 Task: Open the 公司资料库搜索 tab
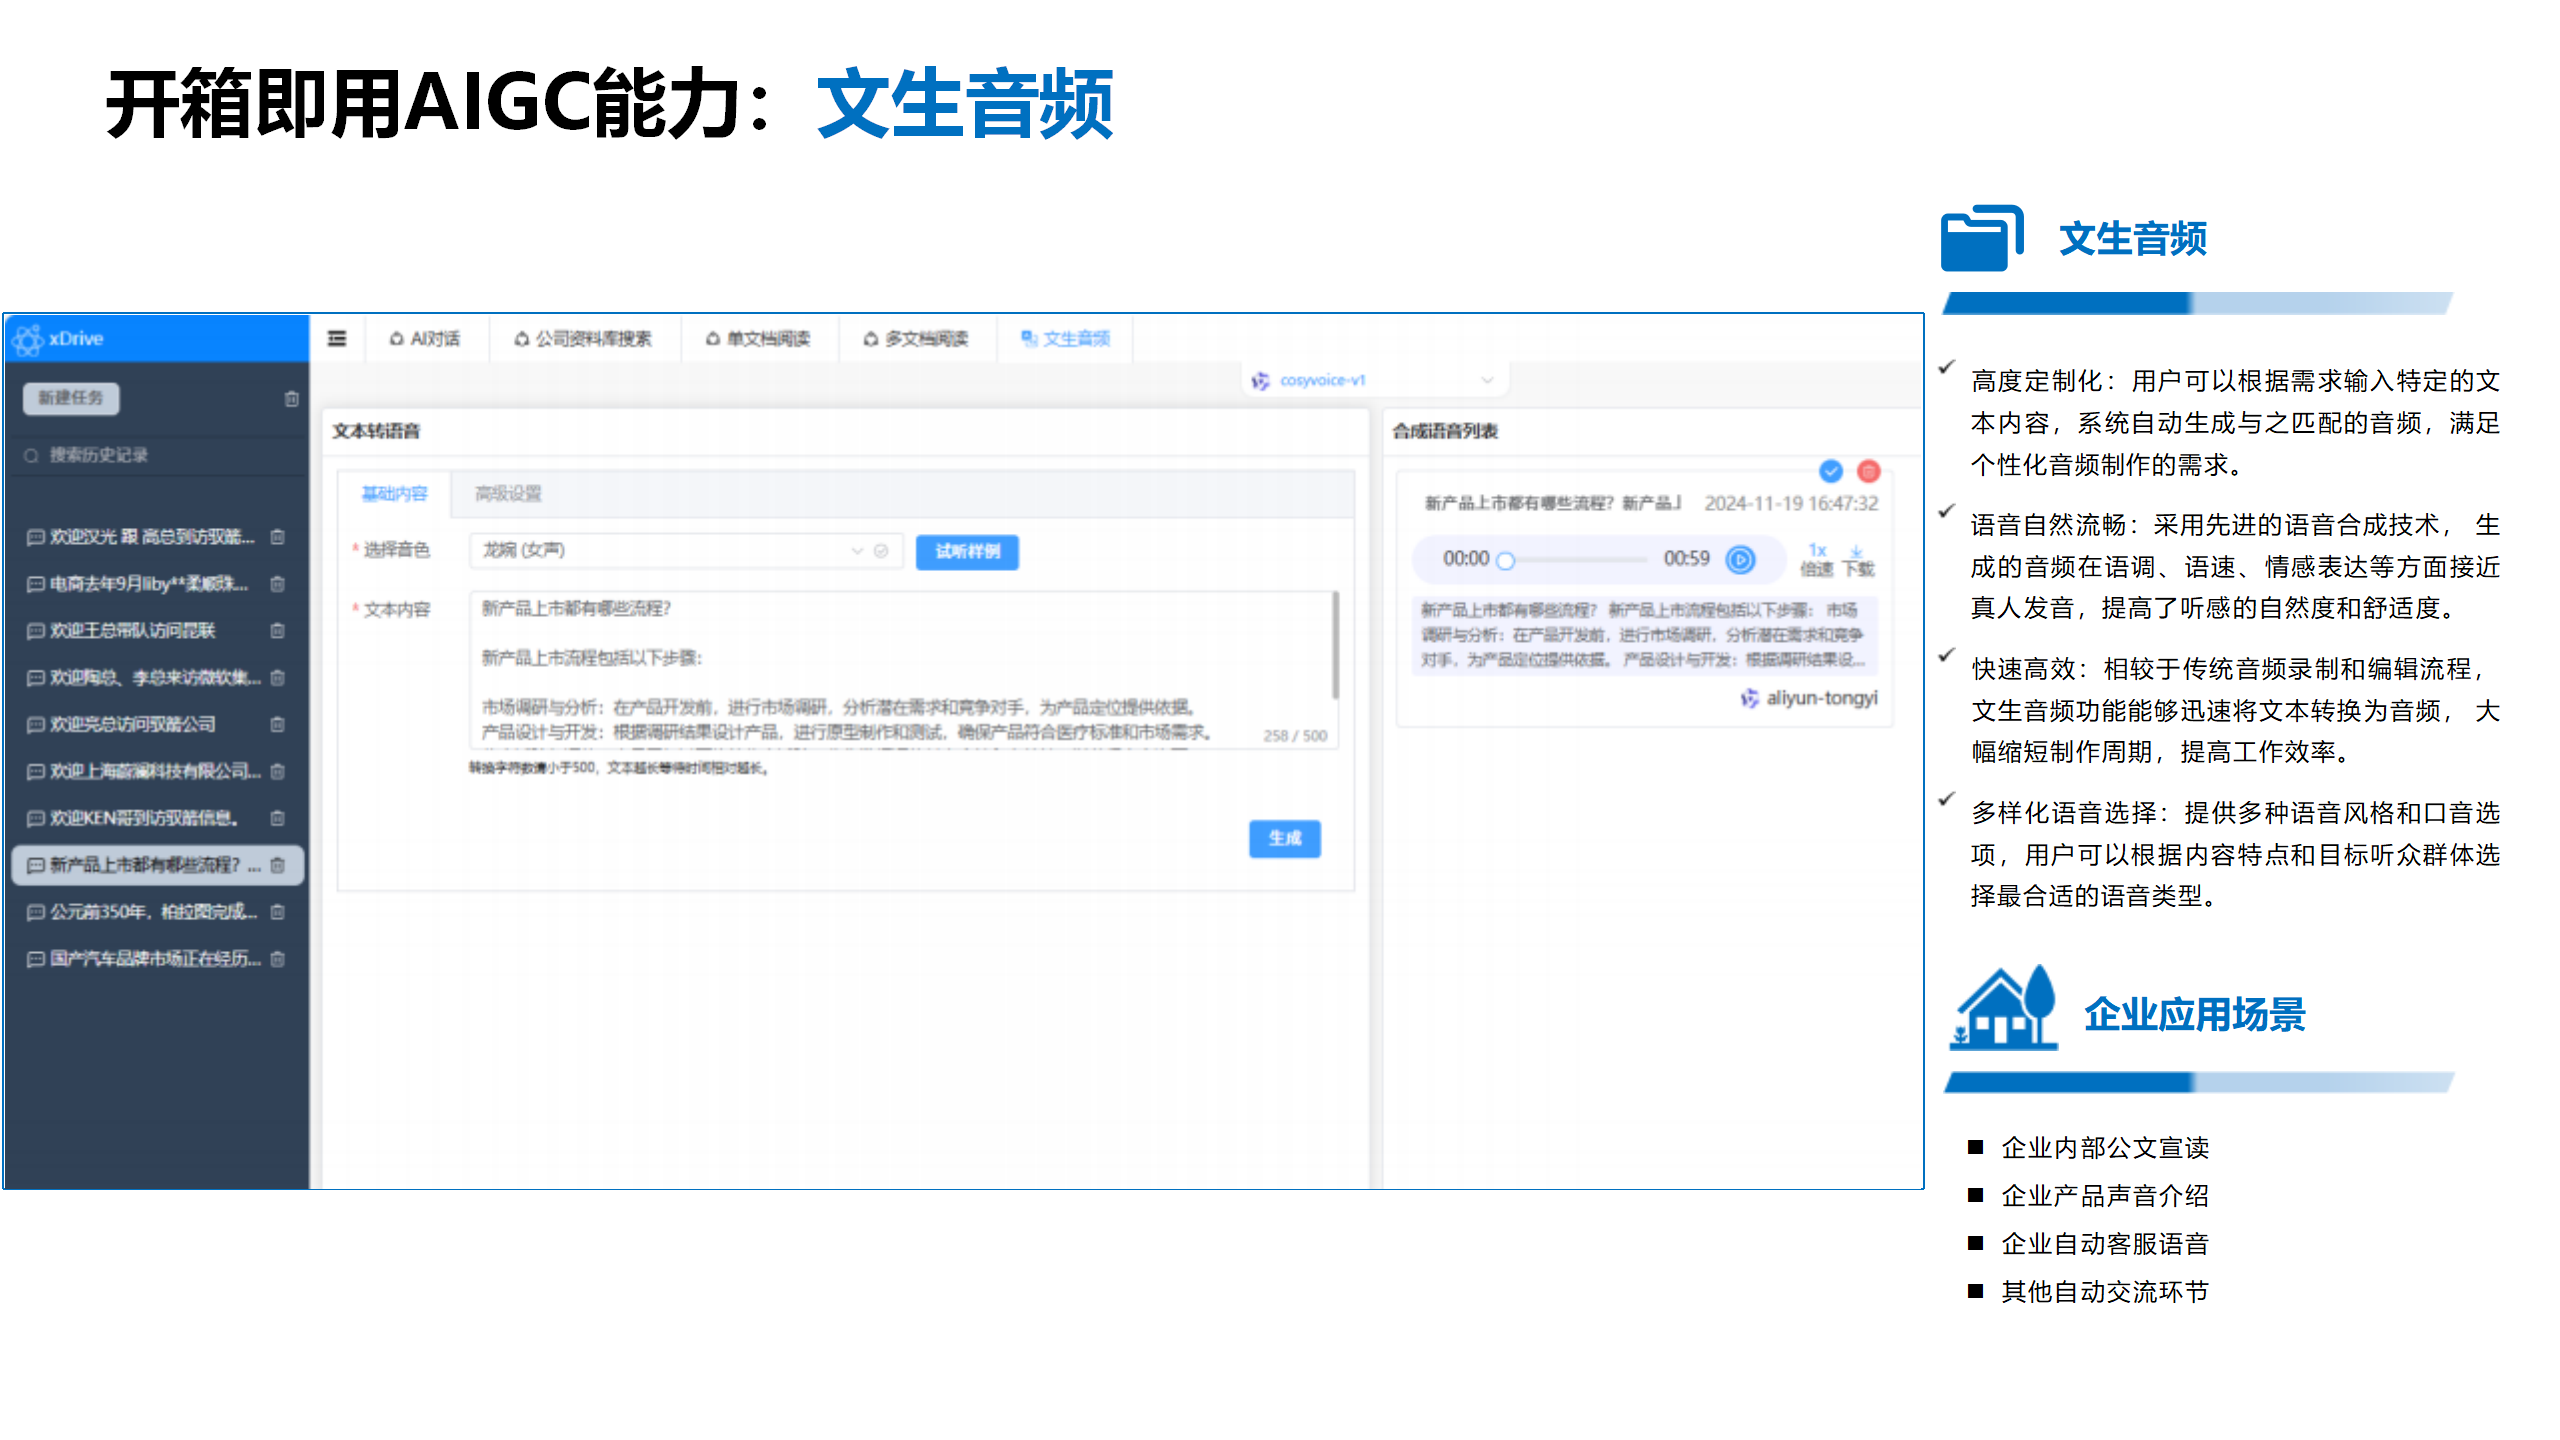point(583,339)
